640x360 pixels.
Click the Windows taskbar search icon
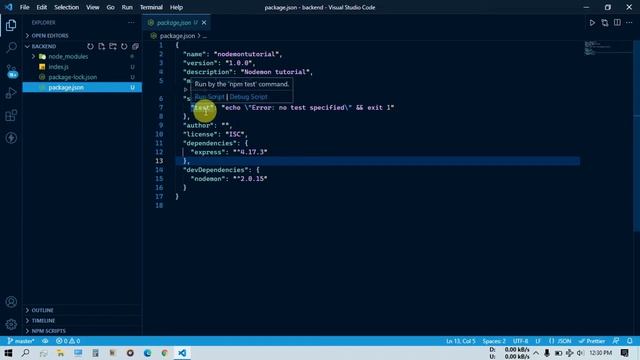tap(25, 353)
